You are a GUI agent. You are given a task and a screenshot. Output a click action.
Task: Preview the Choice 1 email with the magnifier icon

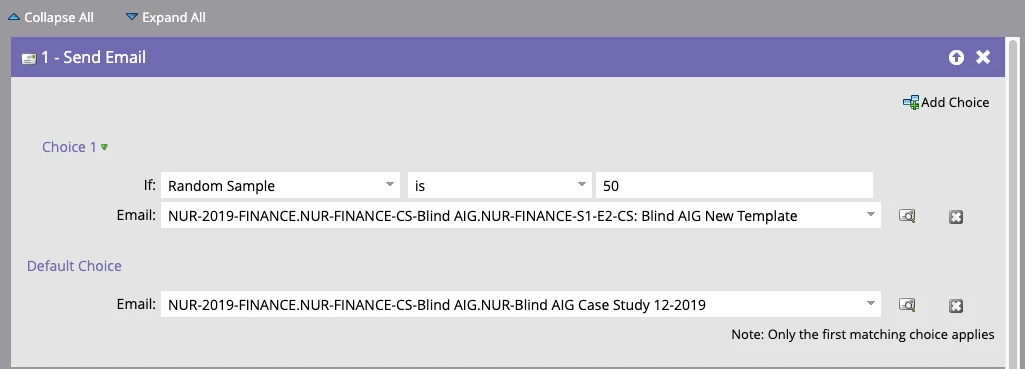[907, 216]
